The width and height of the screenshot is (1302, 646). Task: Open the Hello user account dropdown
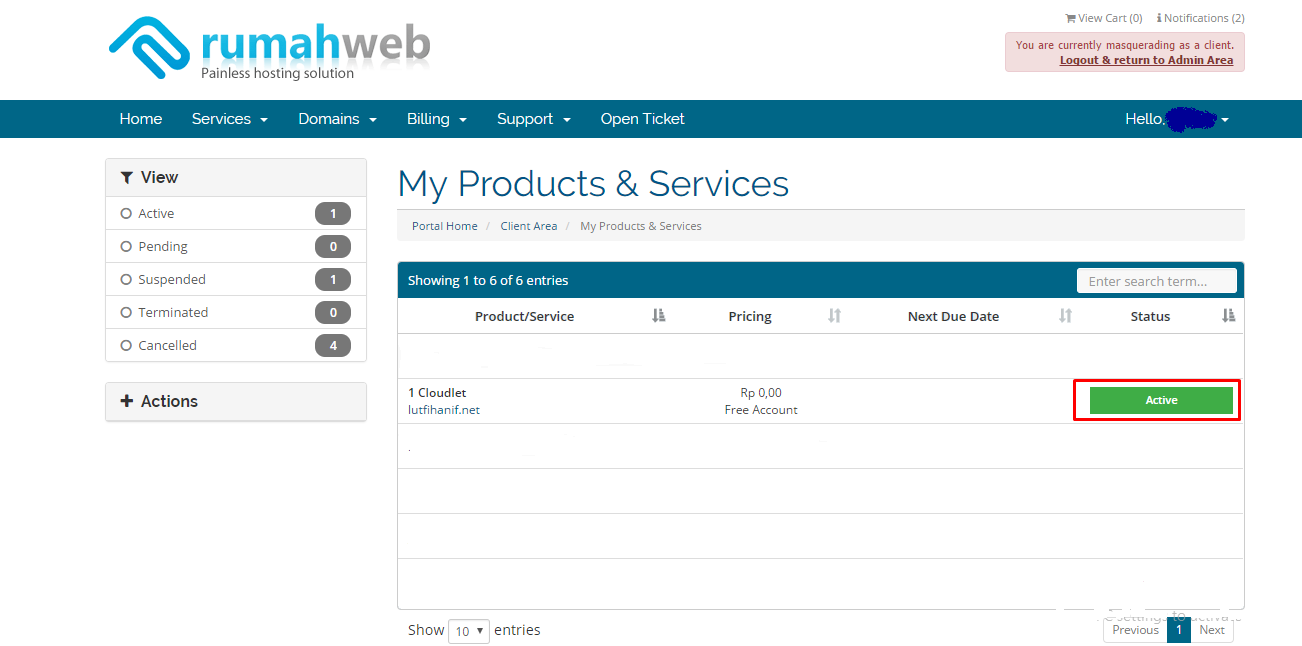[x=1177, y=119]
